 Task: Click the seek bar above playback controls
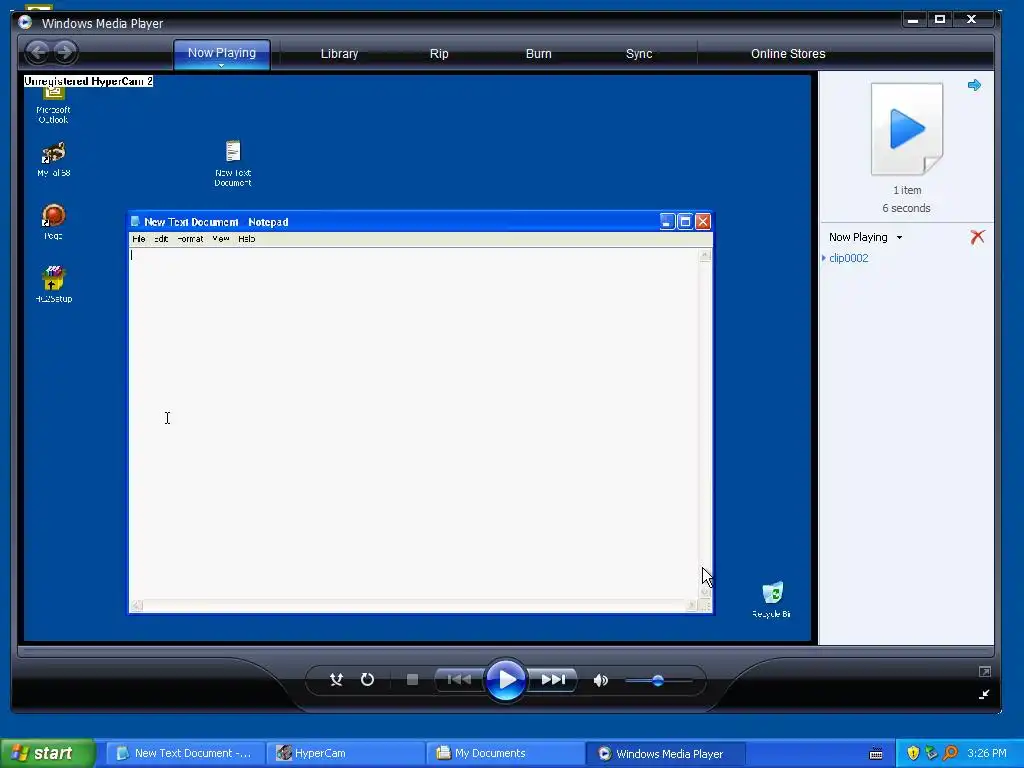505,651
